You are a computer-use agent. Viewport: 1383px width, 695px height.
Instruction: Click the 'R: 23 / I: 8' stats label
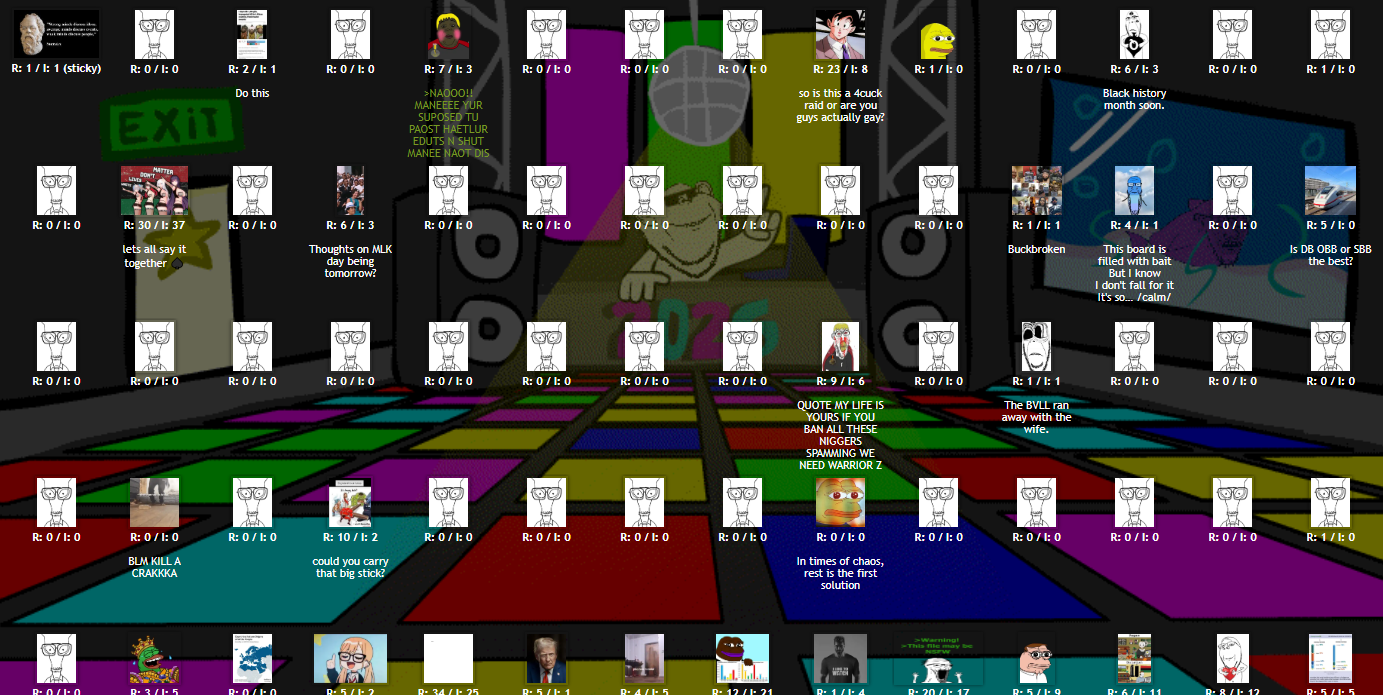click(x=840, y=69)
